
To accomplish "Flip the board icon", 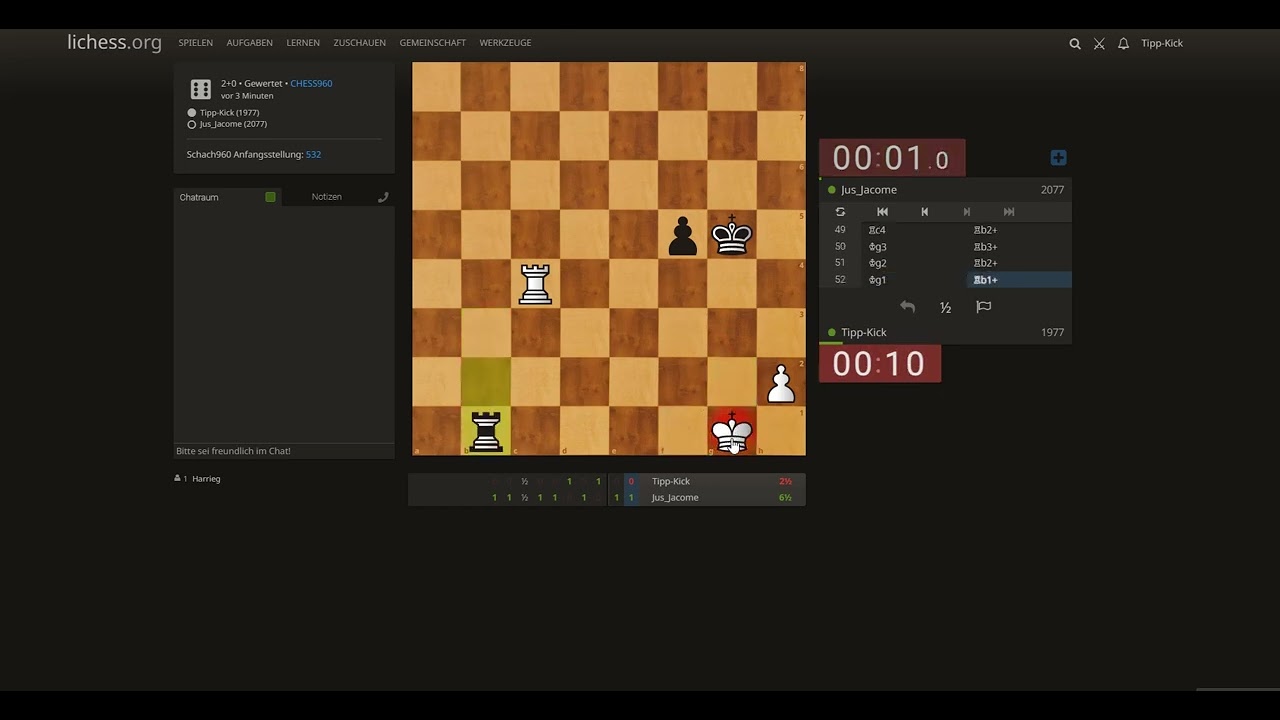I will [x=840, y=212].
